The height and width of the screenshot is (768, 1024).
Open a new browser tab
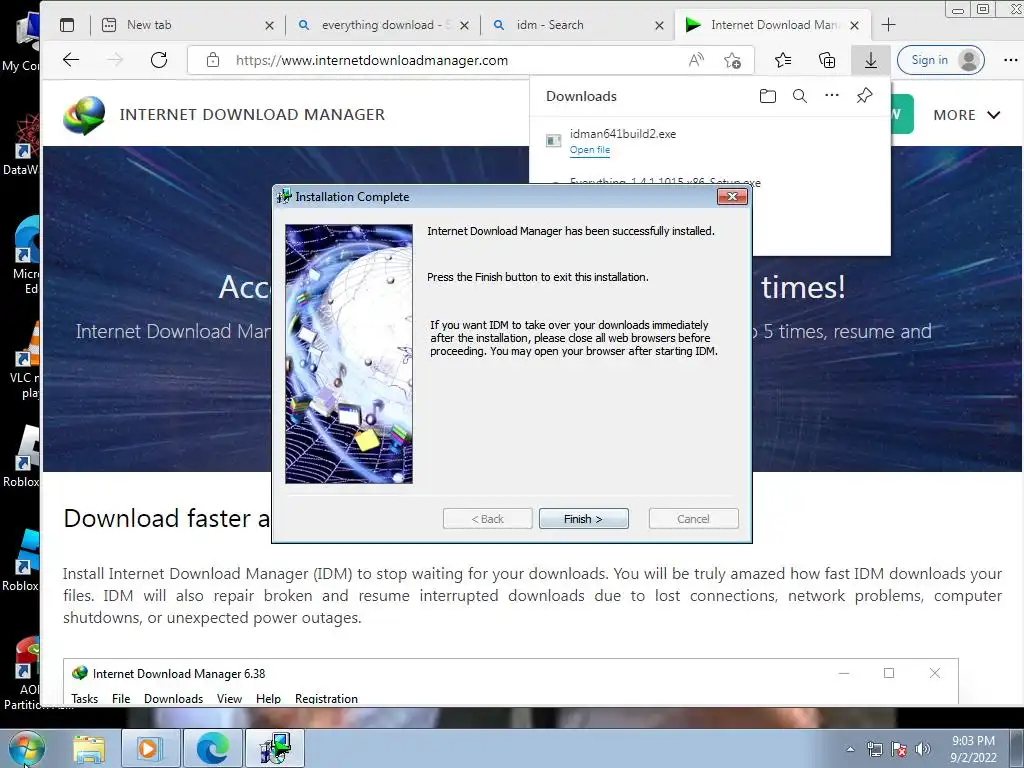pyautogui.click(x=888, y=25)
